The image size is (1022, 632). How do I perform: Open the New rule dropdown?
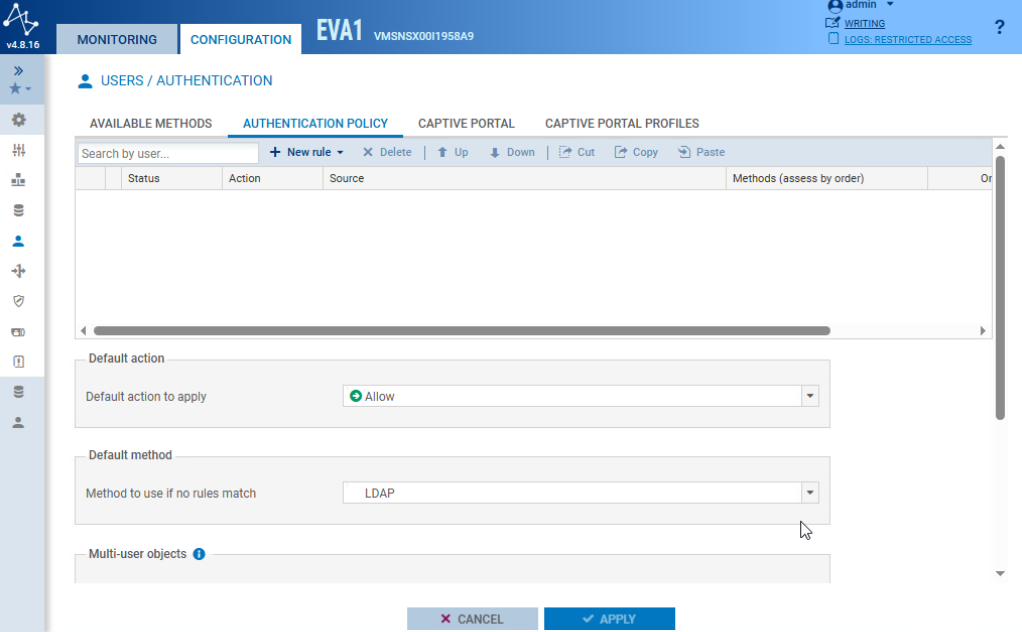point(306,152)
